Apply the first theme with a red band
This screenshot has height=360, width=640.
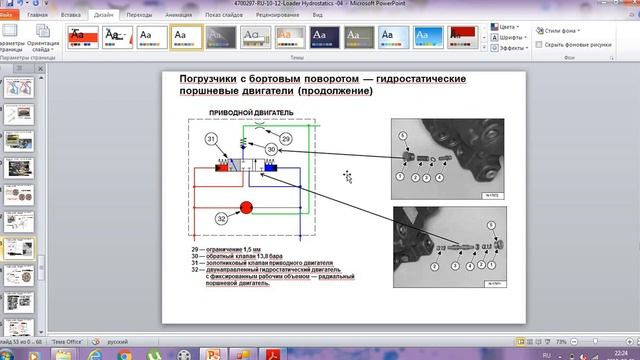click(x=83, y=38)
